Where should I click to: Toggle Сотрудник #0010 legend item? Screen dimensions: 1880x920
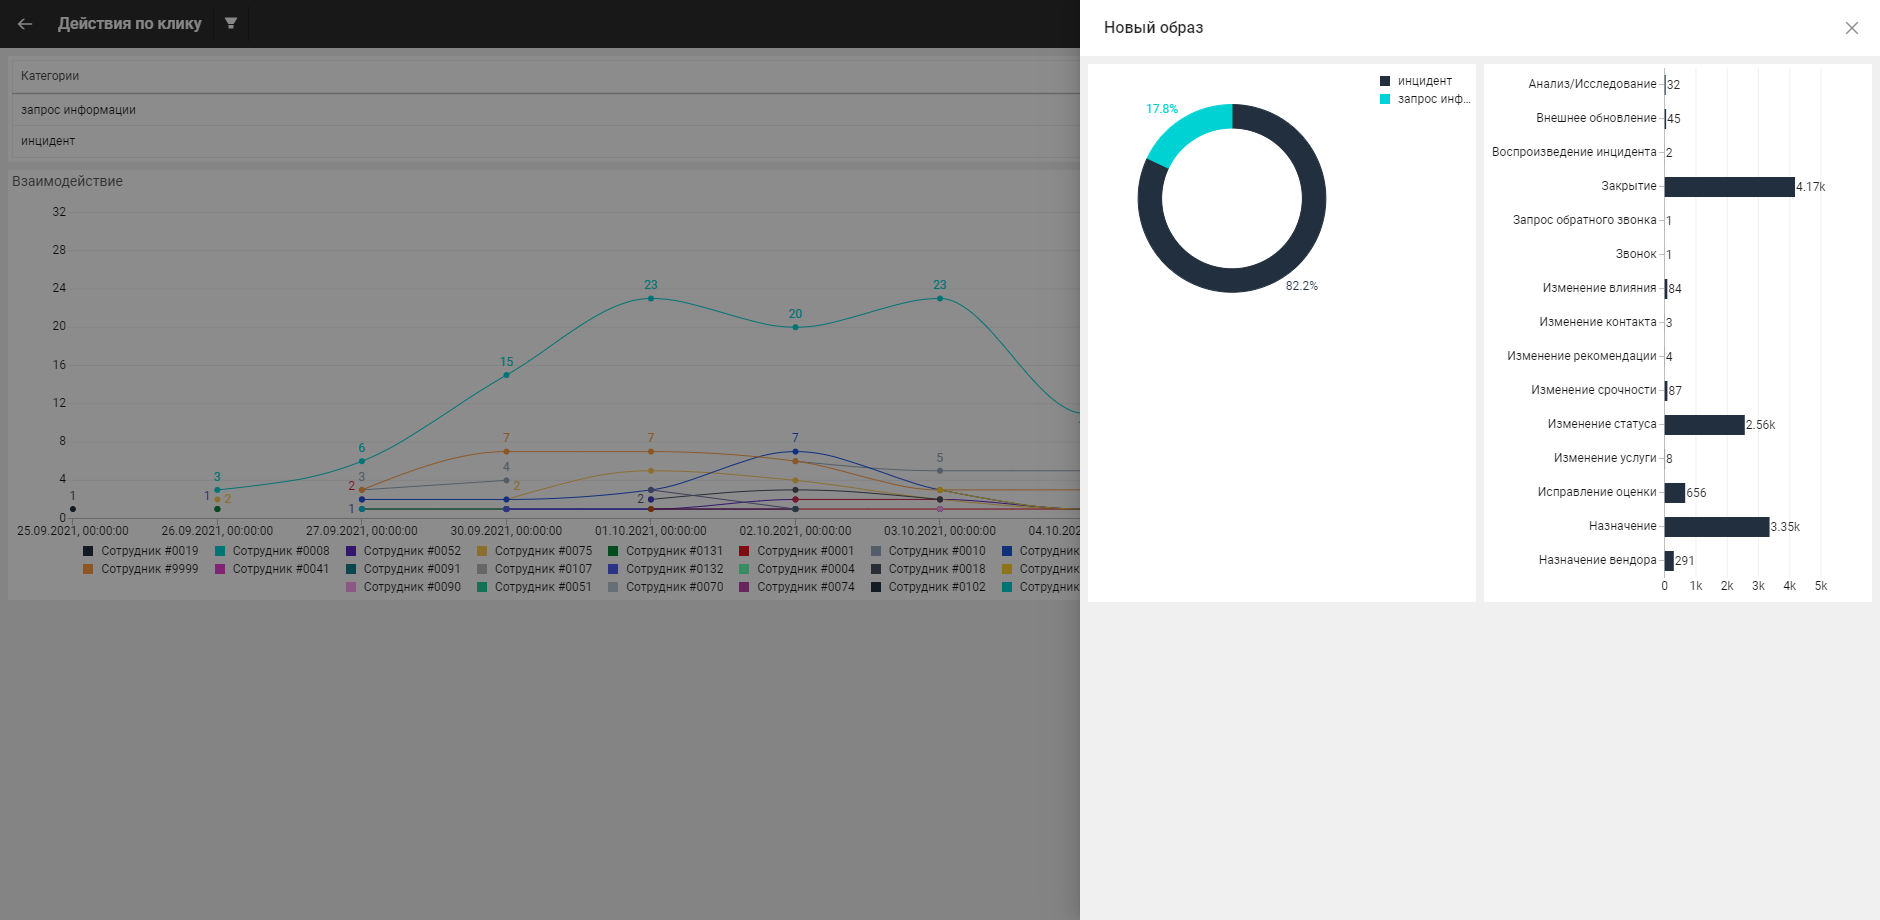pyautogui.click(x=928, y=551)
